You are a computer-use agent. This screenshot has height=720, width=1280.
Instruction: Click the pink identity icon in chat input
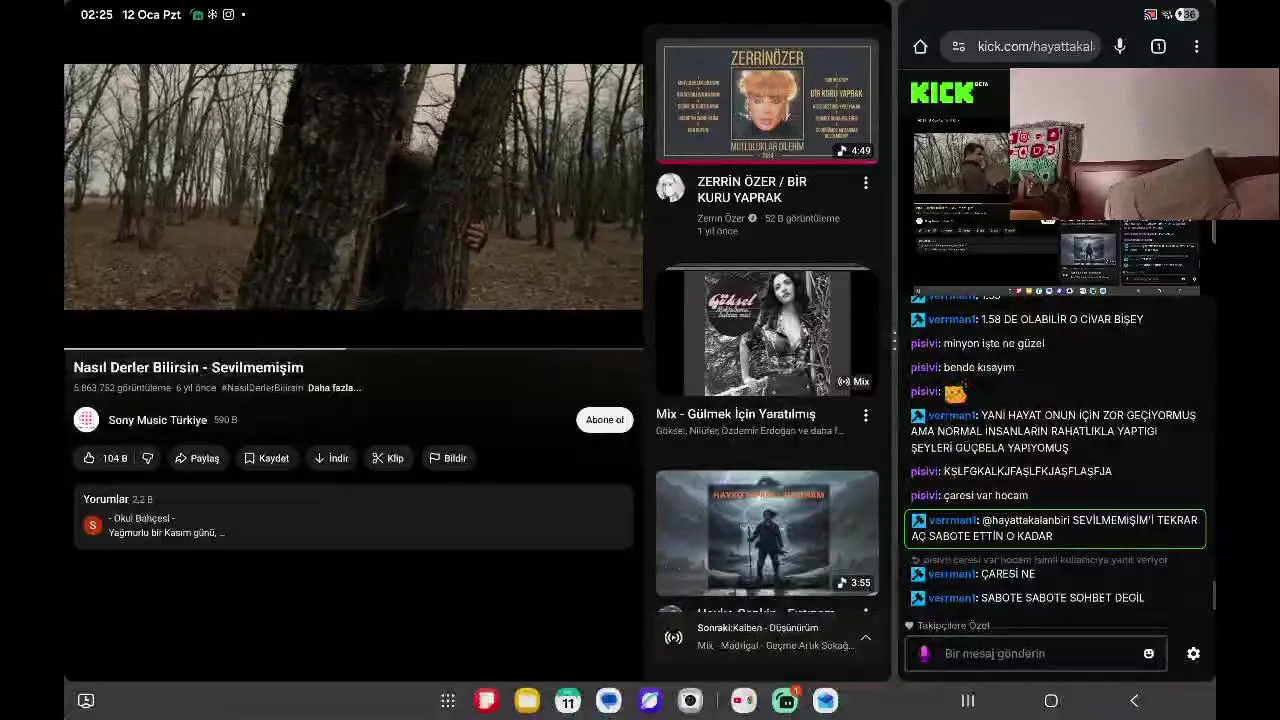(x=924, y=653)
